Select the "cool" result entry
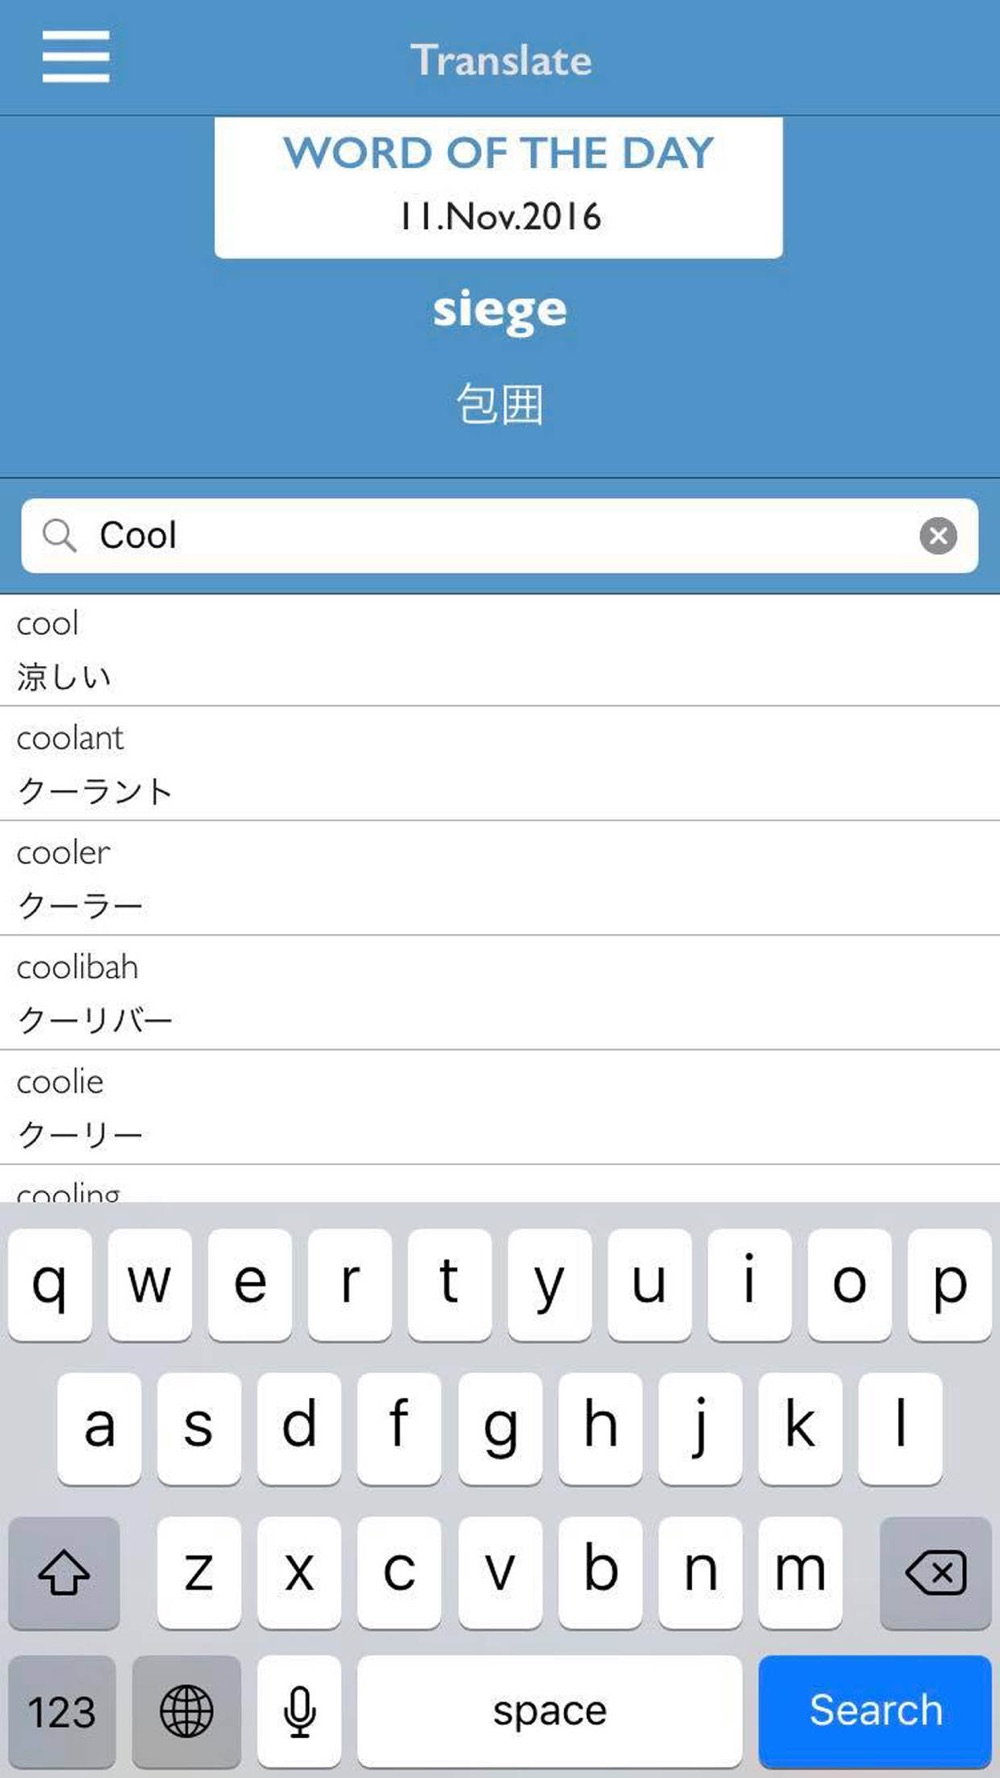Viewport: 1000px width, 1778px height. pyautogui.click(x=500, y=650)
